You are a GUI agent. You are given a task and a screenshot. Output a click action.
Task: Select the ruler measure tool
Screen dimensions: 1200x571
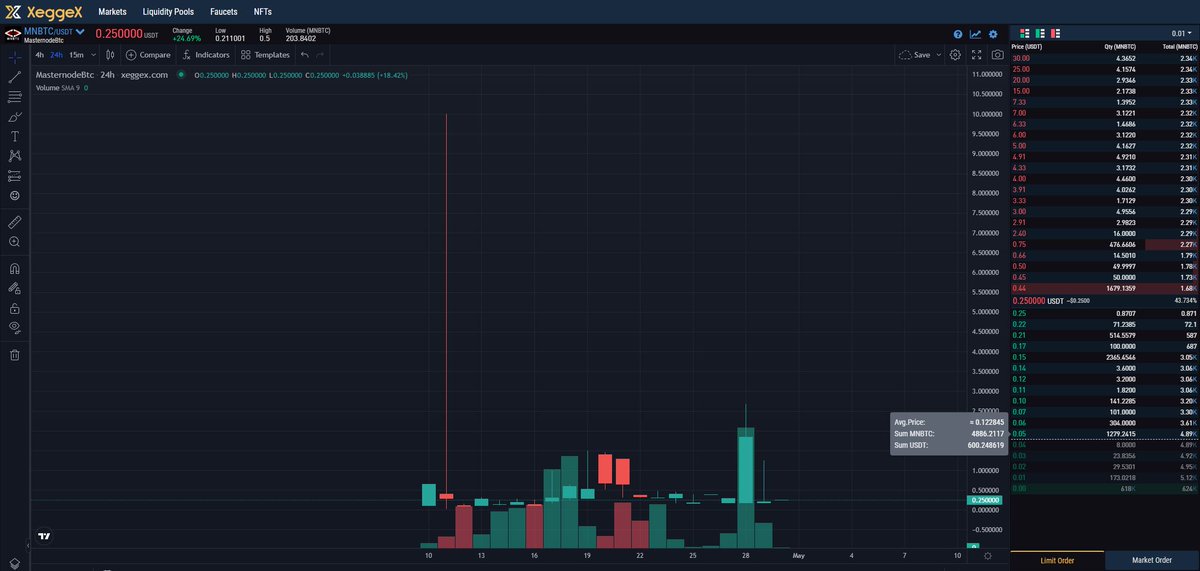point(14,221)
